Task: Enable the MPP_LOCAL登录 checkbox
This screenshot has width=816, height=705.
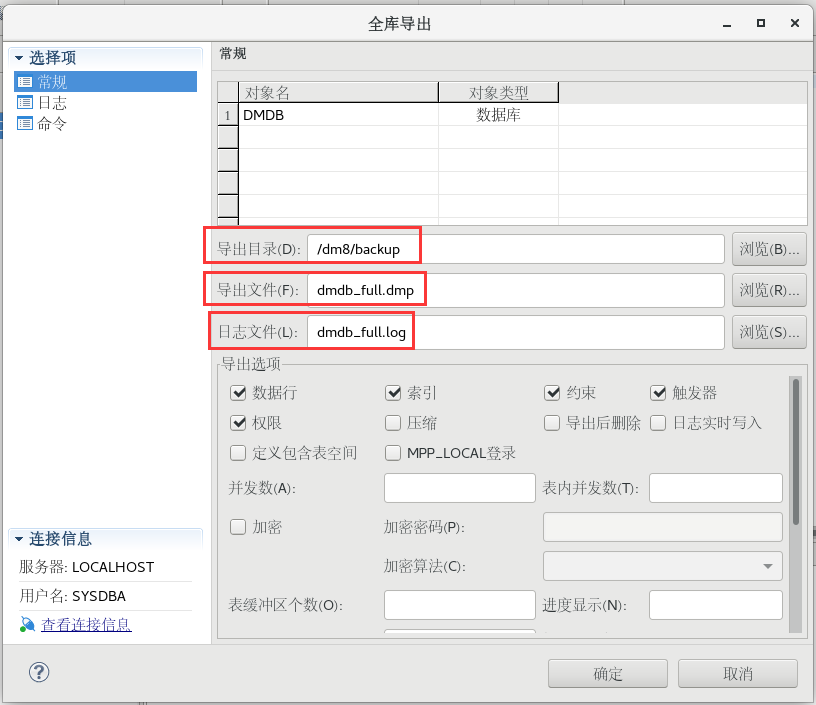Action: click(x=393, y=453)
